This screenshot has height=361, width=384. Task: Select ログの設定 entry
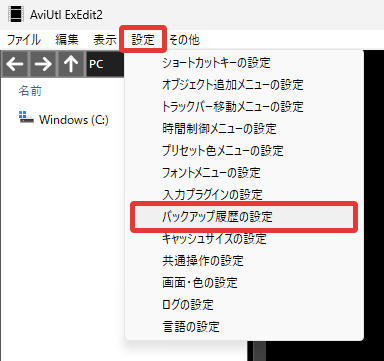(x=244, y=304)
